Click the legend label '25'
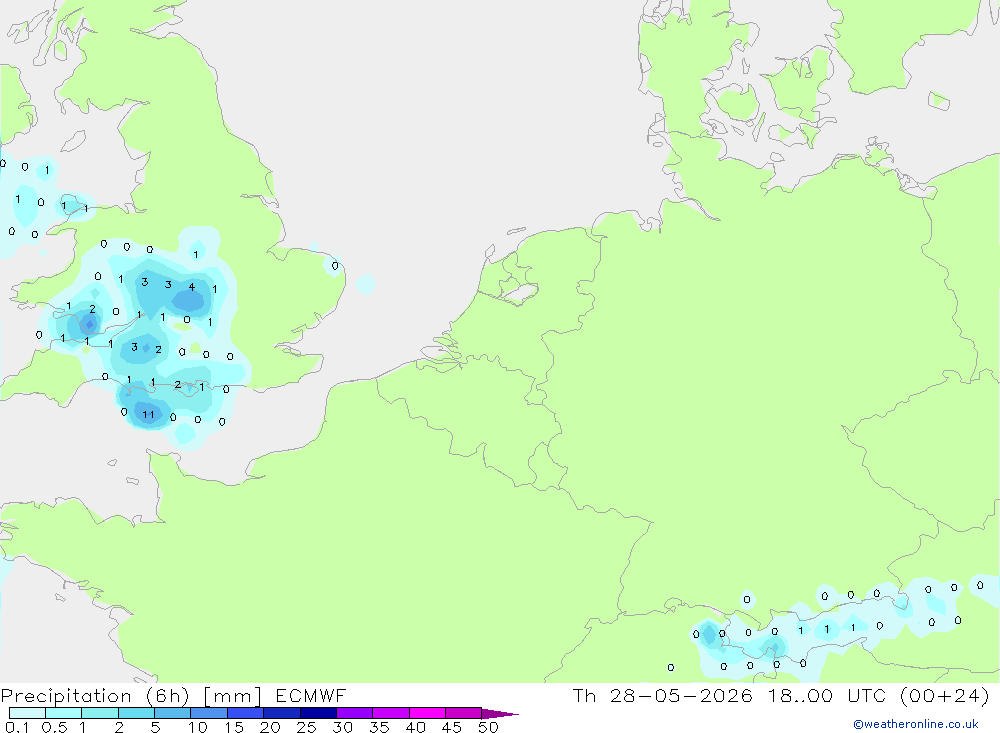Viewport: 1000px width, 733px height. point(306,727)
